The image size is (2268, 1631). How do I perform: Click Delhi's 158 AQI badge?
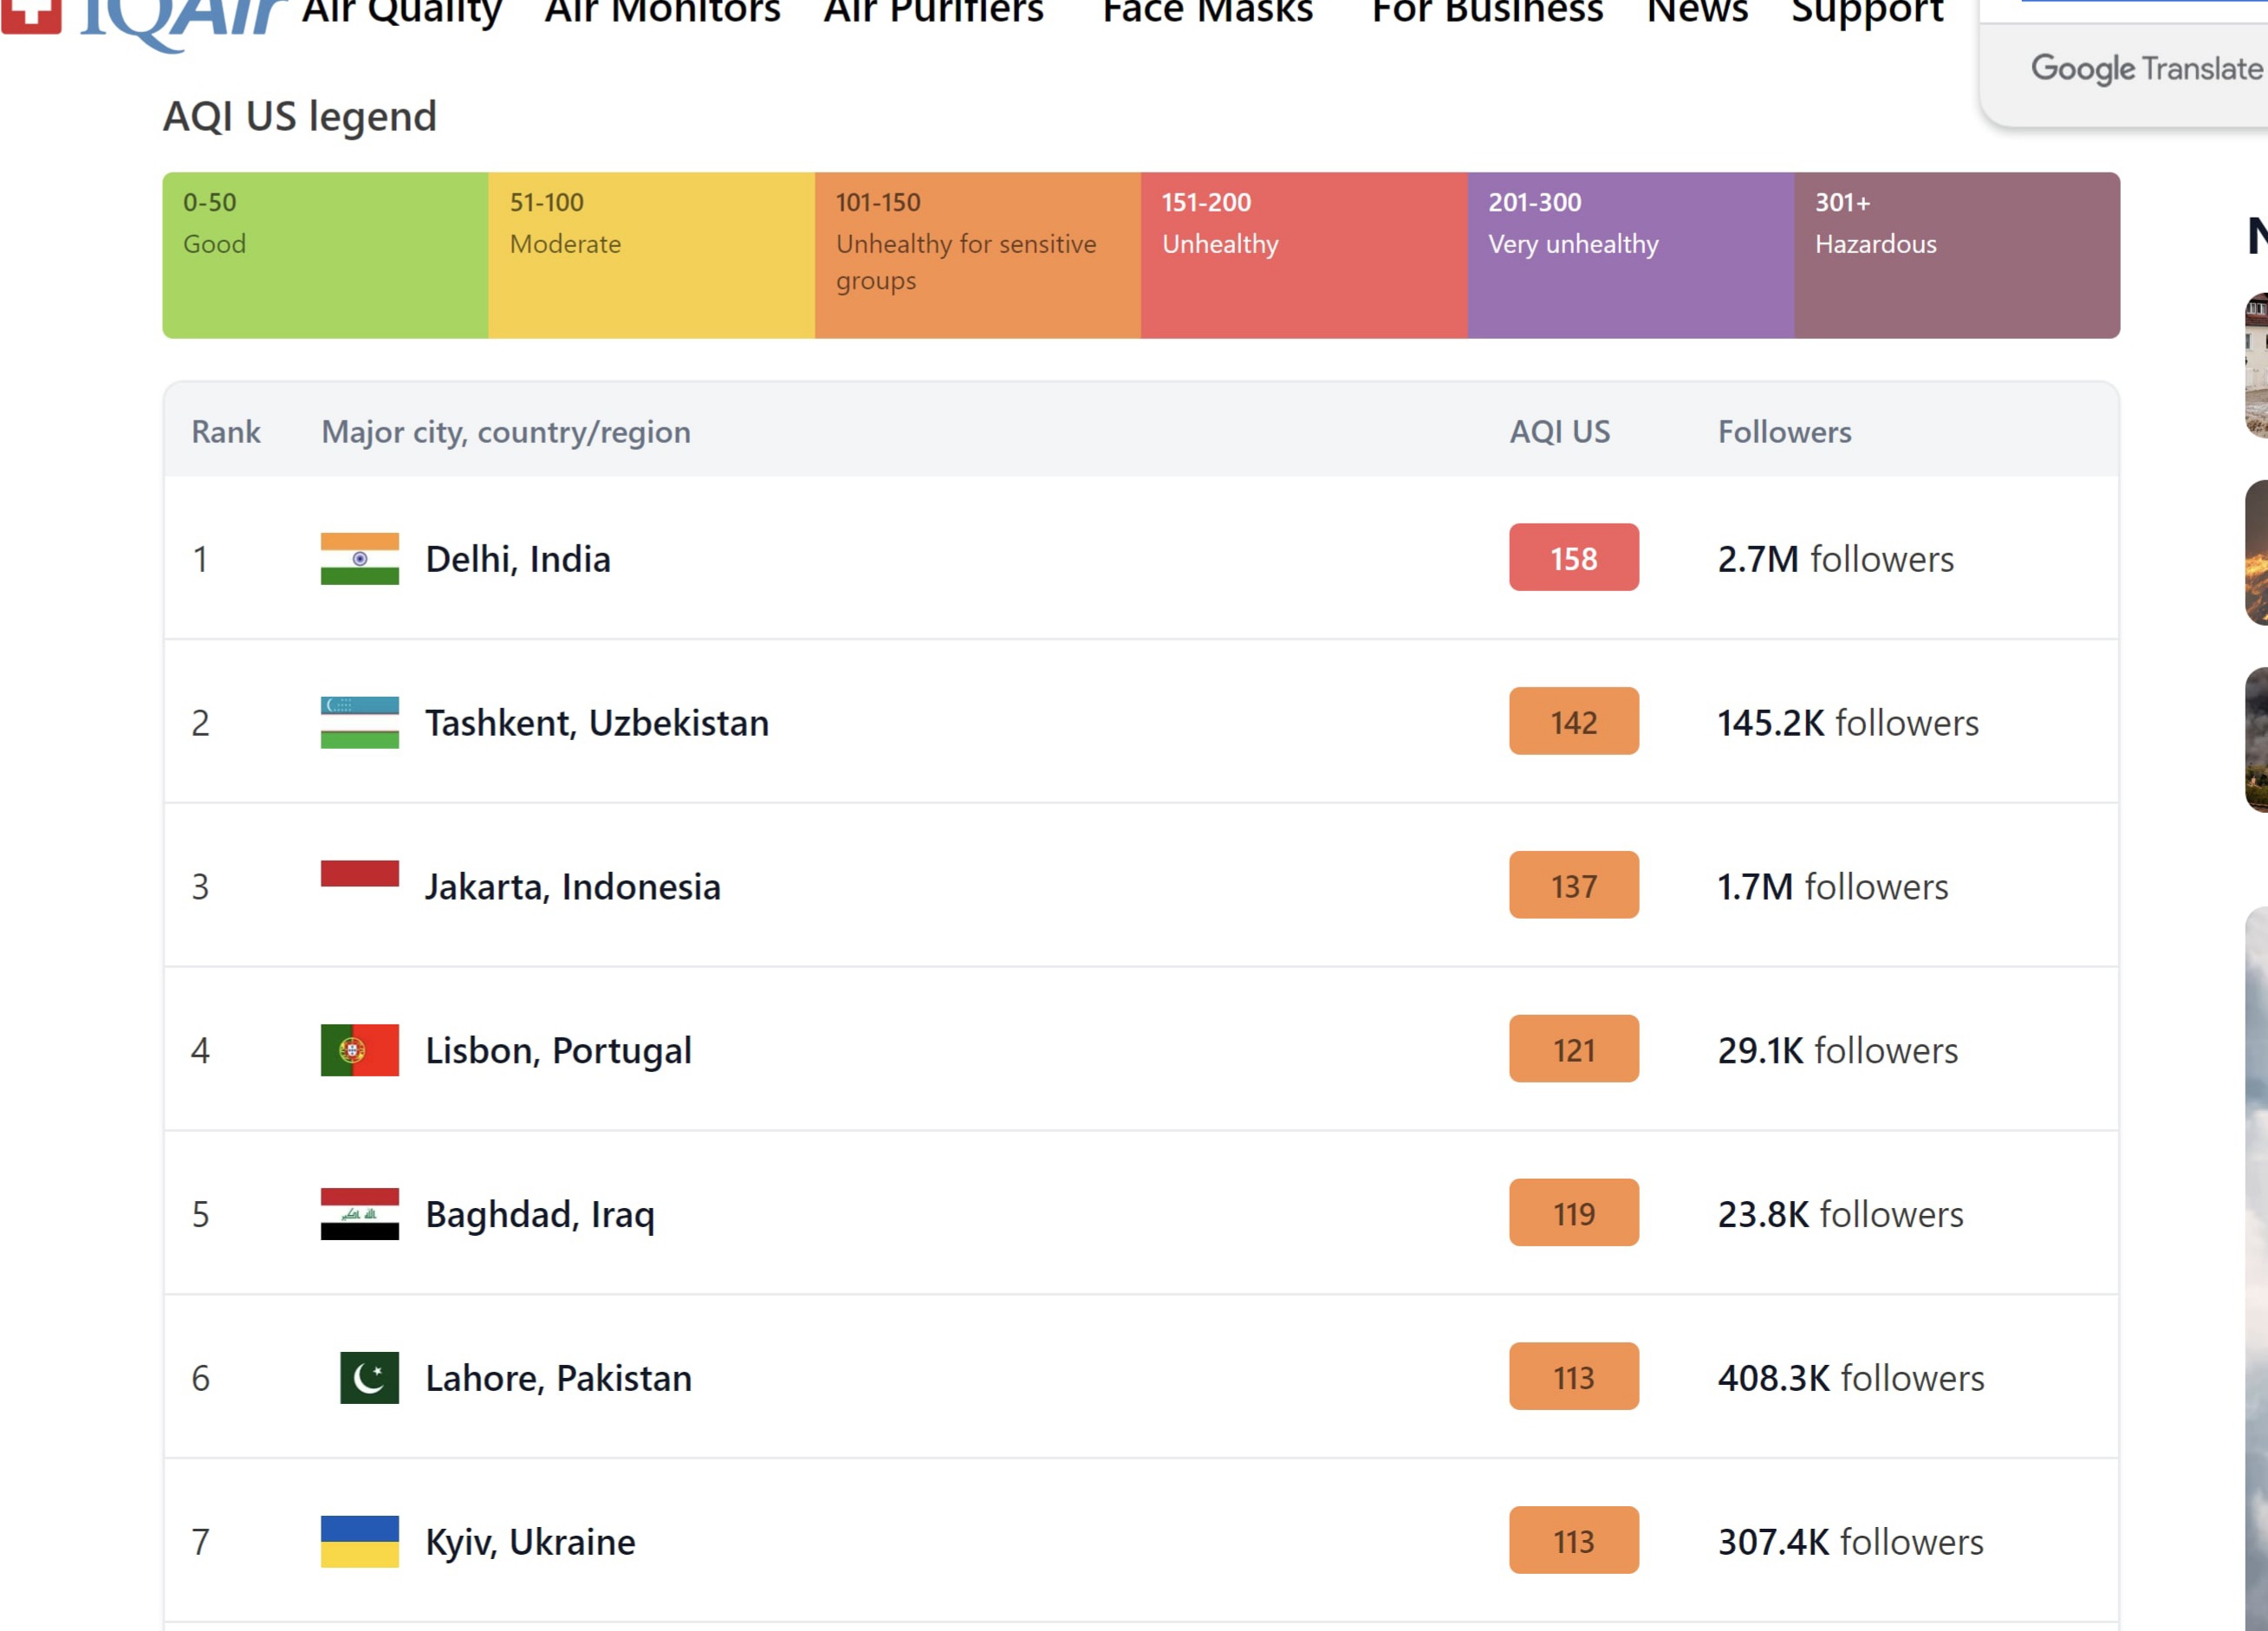click(1573, 558)
